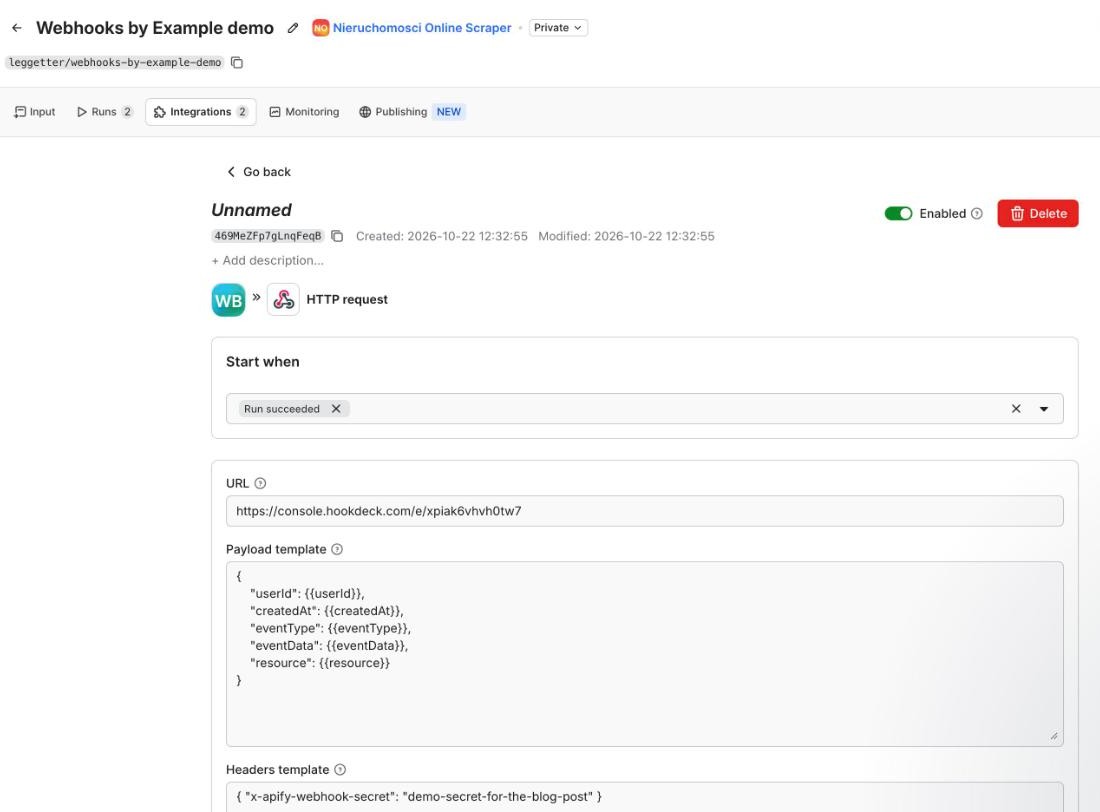This screenshot has height=812, width=1100.
Task: Open the Nieruchomosci Online Scraper logo icon
Action: click(x=321, y=28)
